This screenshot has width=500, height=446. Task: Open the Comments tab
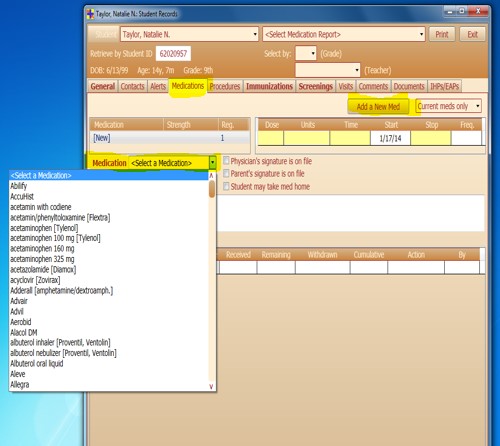pos(373,86)
